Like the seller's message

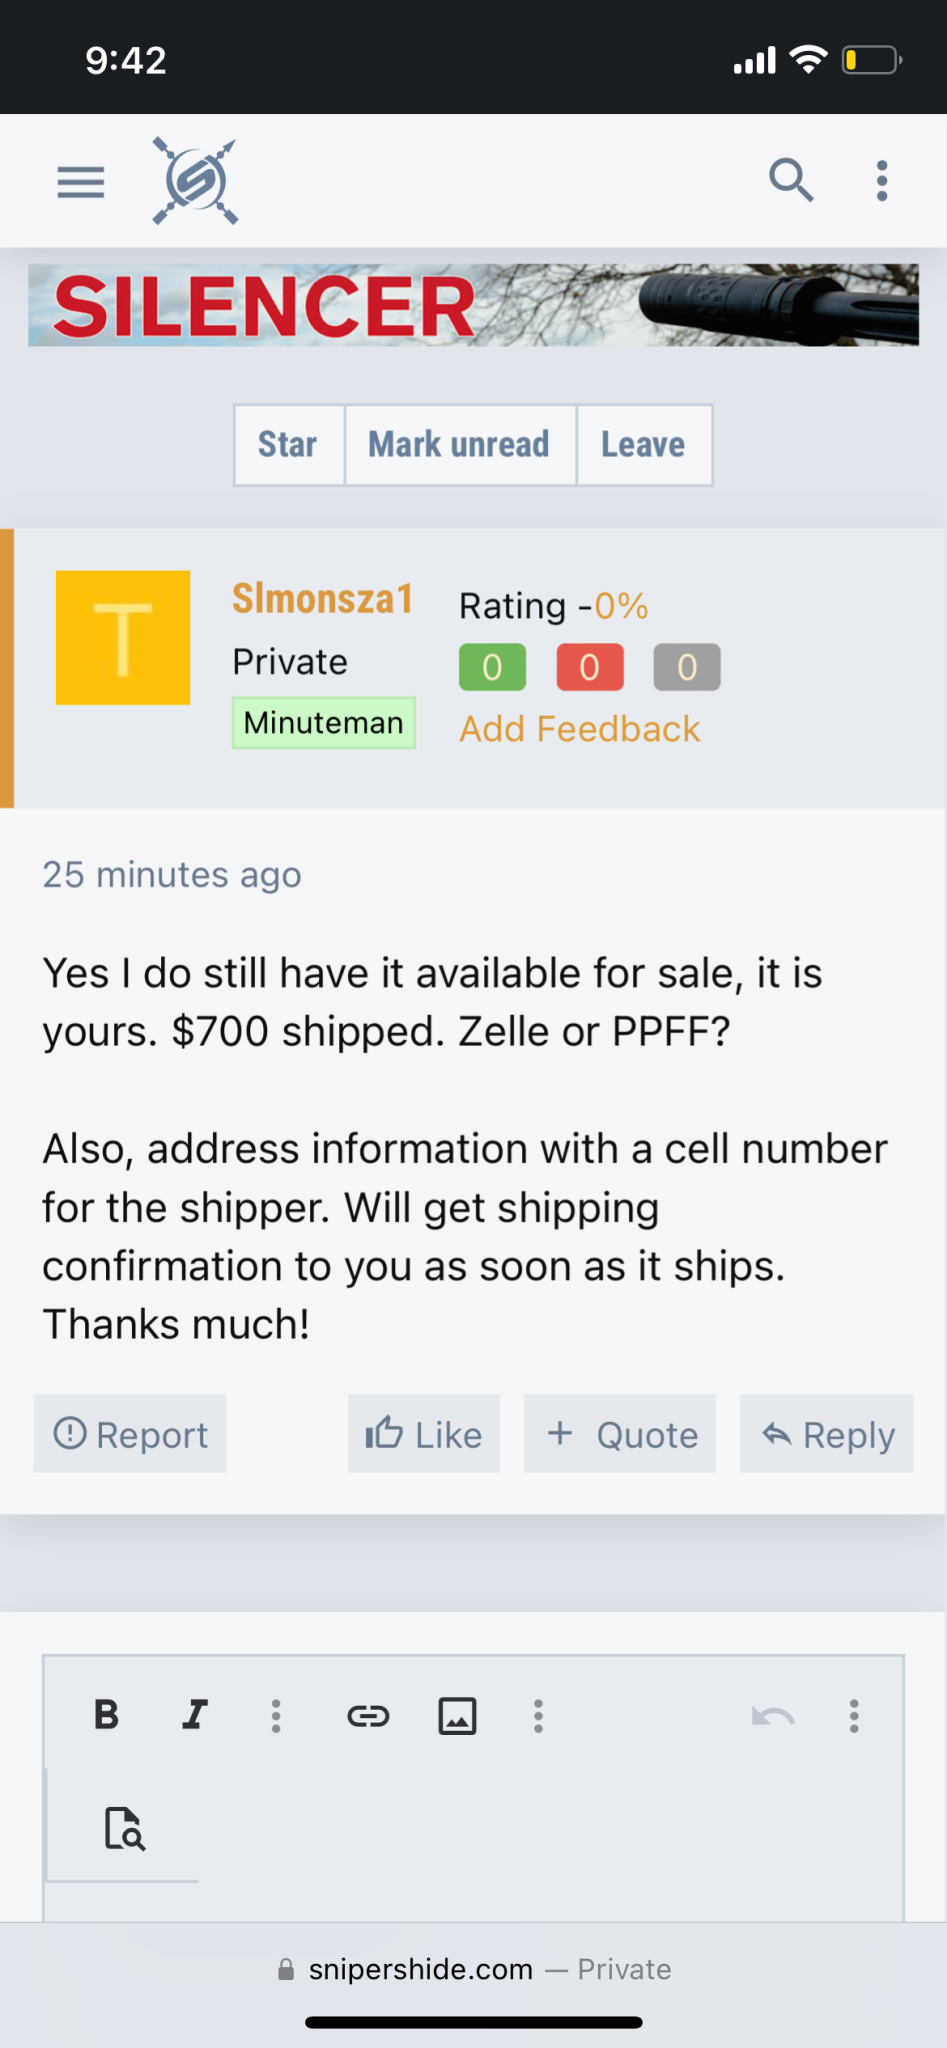[x=424, y=1434]
